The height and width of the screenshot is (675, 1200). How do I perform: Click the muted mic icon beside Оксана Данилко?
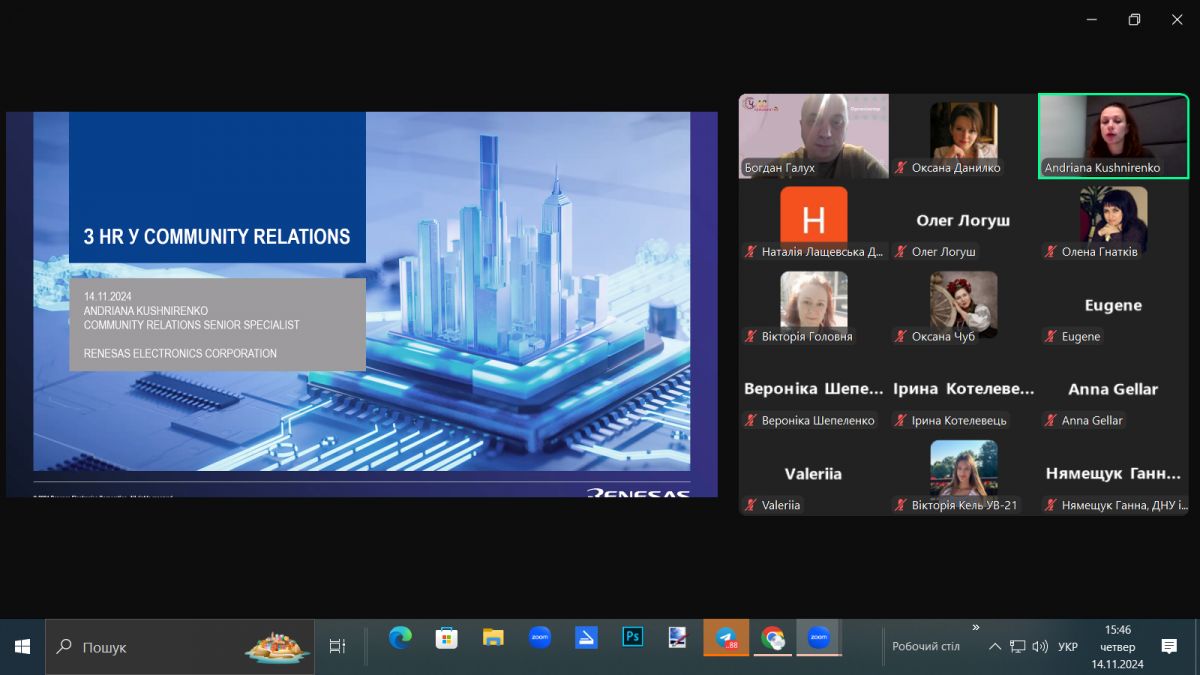tap(900, 168)
